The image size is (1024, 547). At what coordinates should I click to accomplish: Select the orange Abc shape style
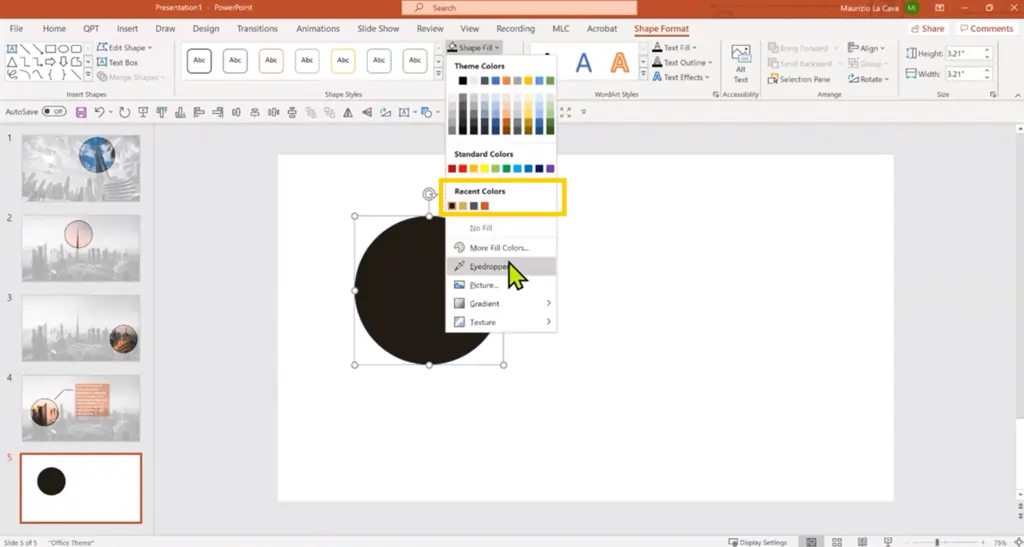click(x=271, y=61)
